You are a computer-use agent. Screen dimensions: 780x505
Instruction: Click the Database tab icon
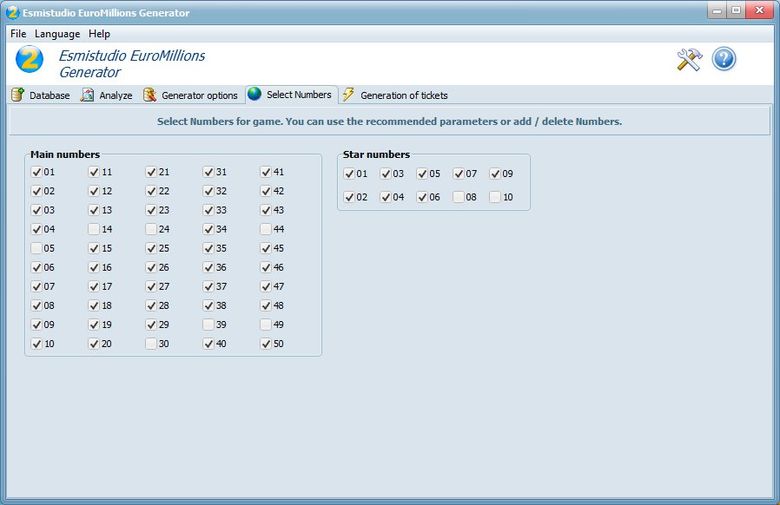click(17, 95)
